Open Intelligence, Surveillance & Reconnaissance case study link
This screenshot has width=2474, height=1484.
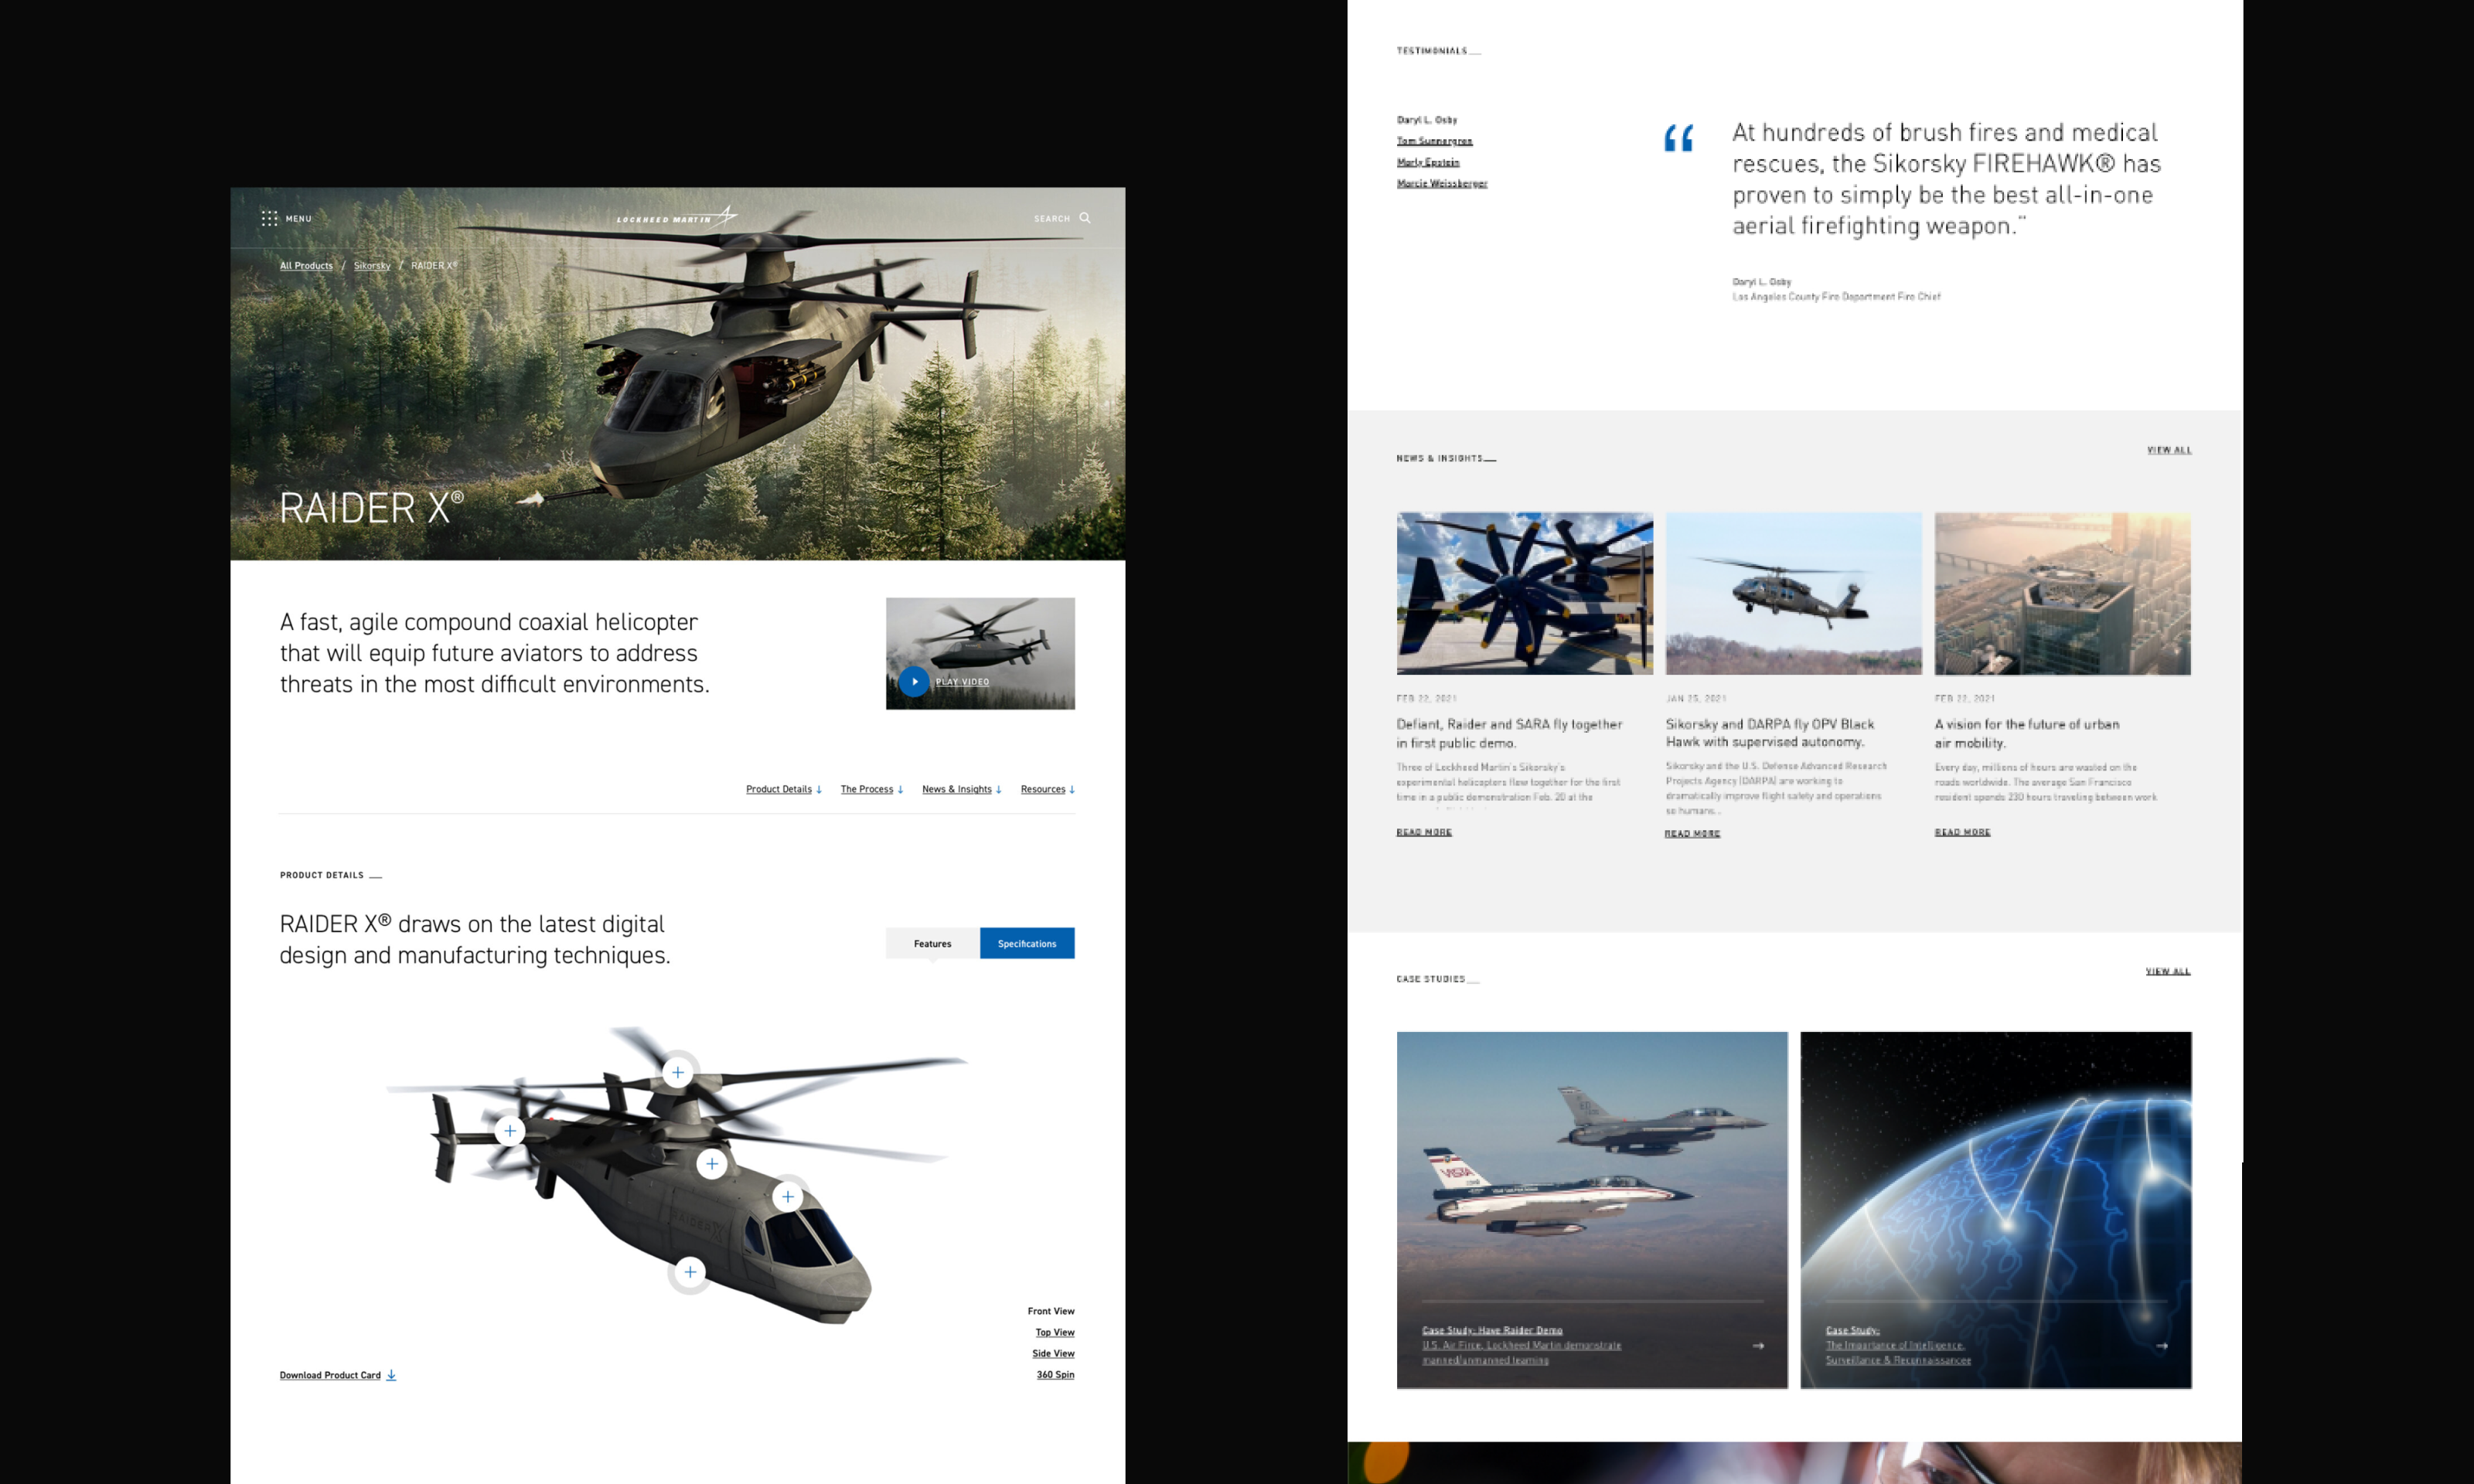pyautogui.click(x=1898, y=1345)
